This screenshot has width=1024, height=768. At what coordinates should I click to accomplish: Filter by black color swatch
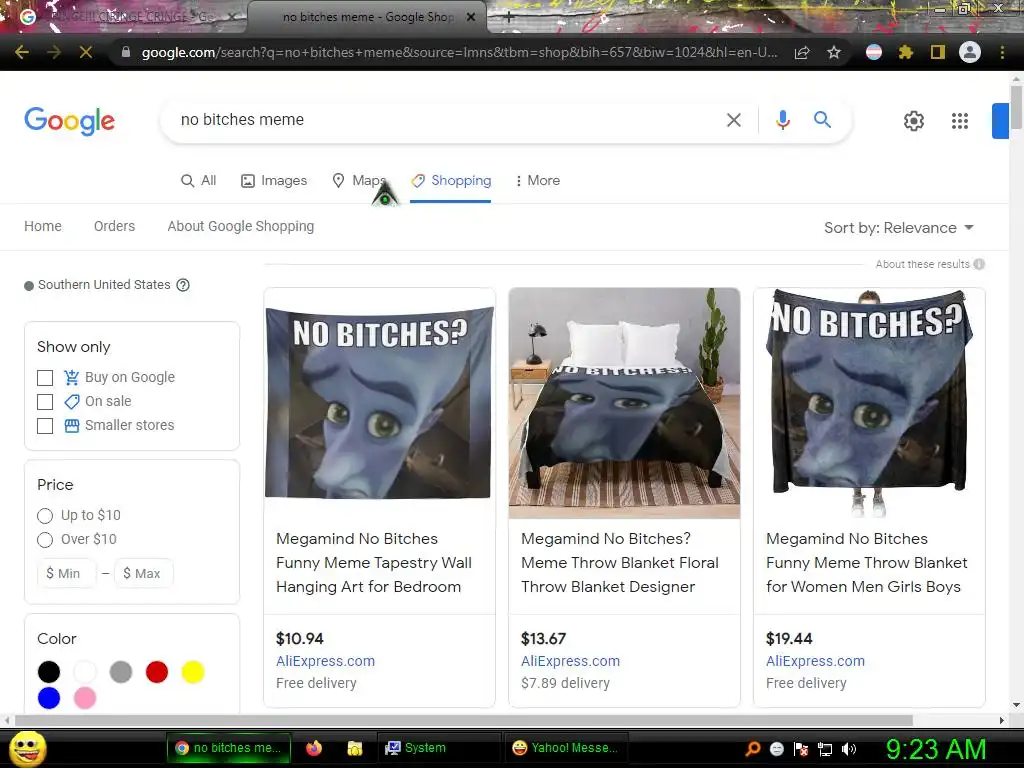(49, 671)
